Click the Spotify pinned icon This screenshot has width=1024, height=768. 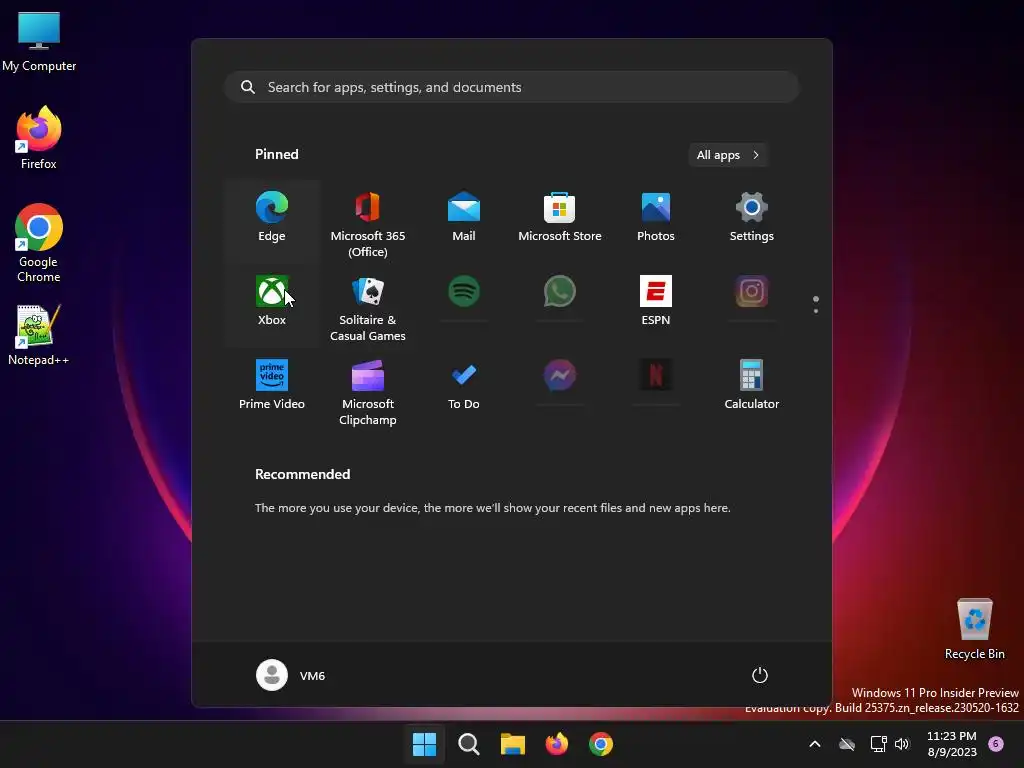464,291
